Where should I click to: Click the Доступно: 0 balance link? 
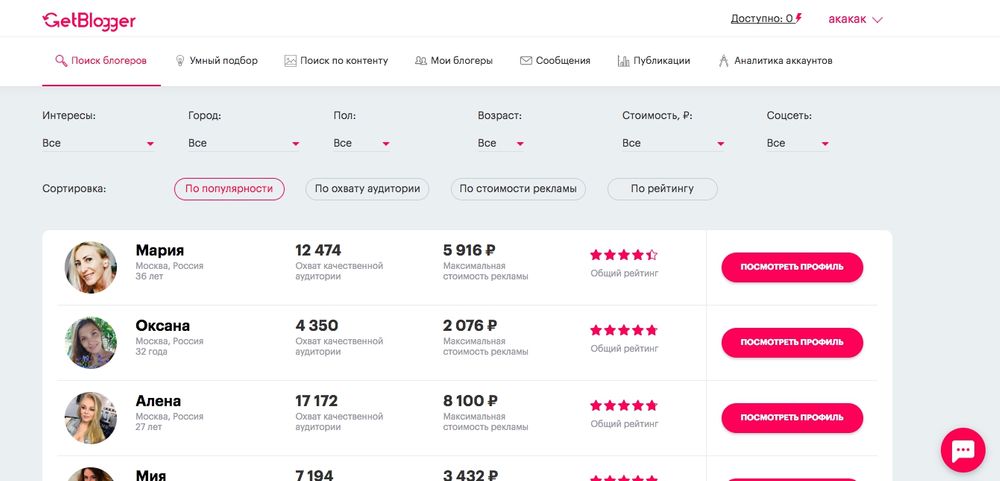coord(766,19)
